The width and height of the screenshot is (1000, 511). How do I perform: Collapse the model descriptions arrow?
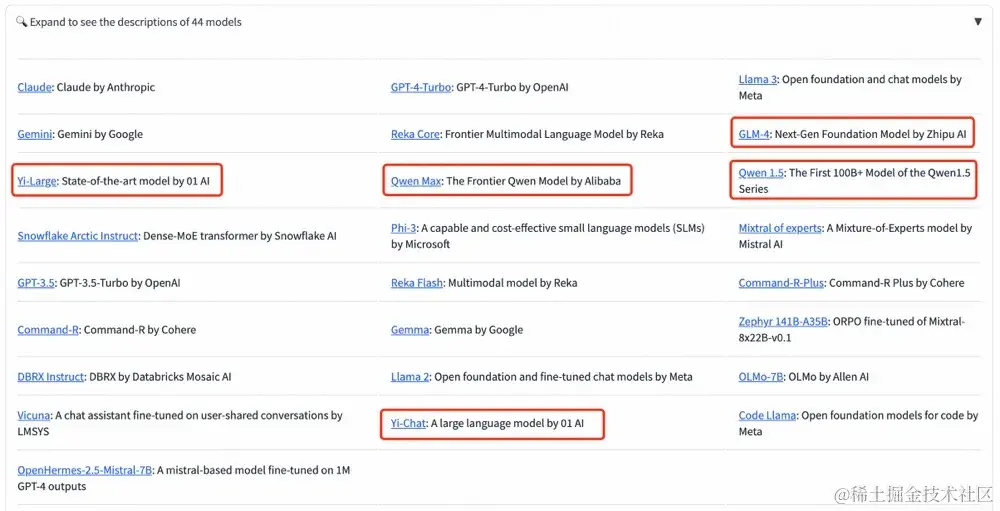977,21
